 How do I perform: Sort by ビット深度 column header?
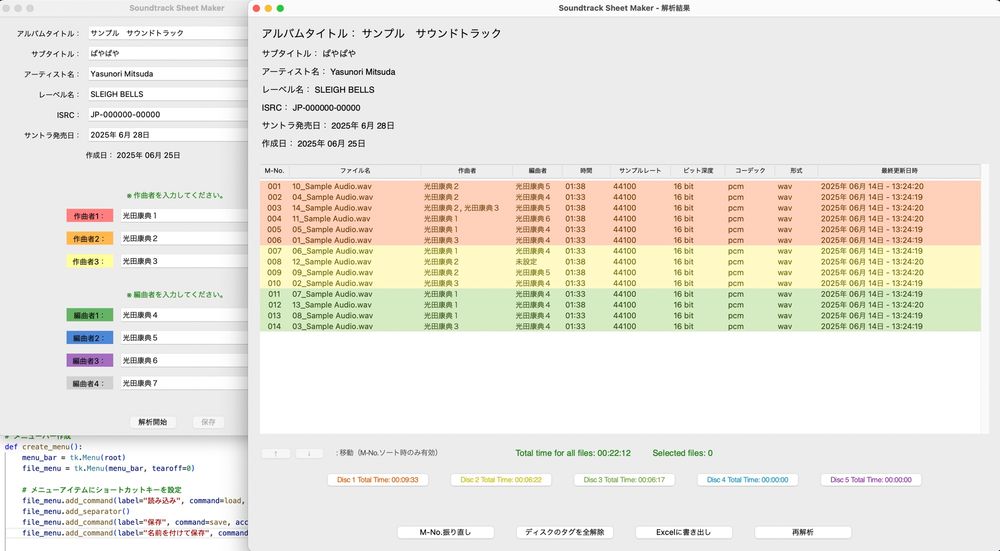[698, 171]
